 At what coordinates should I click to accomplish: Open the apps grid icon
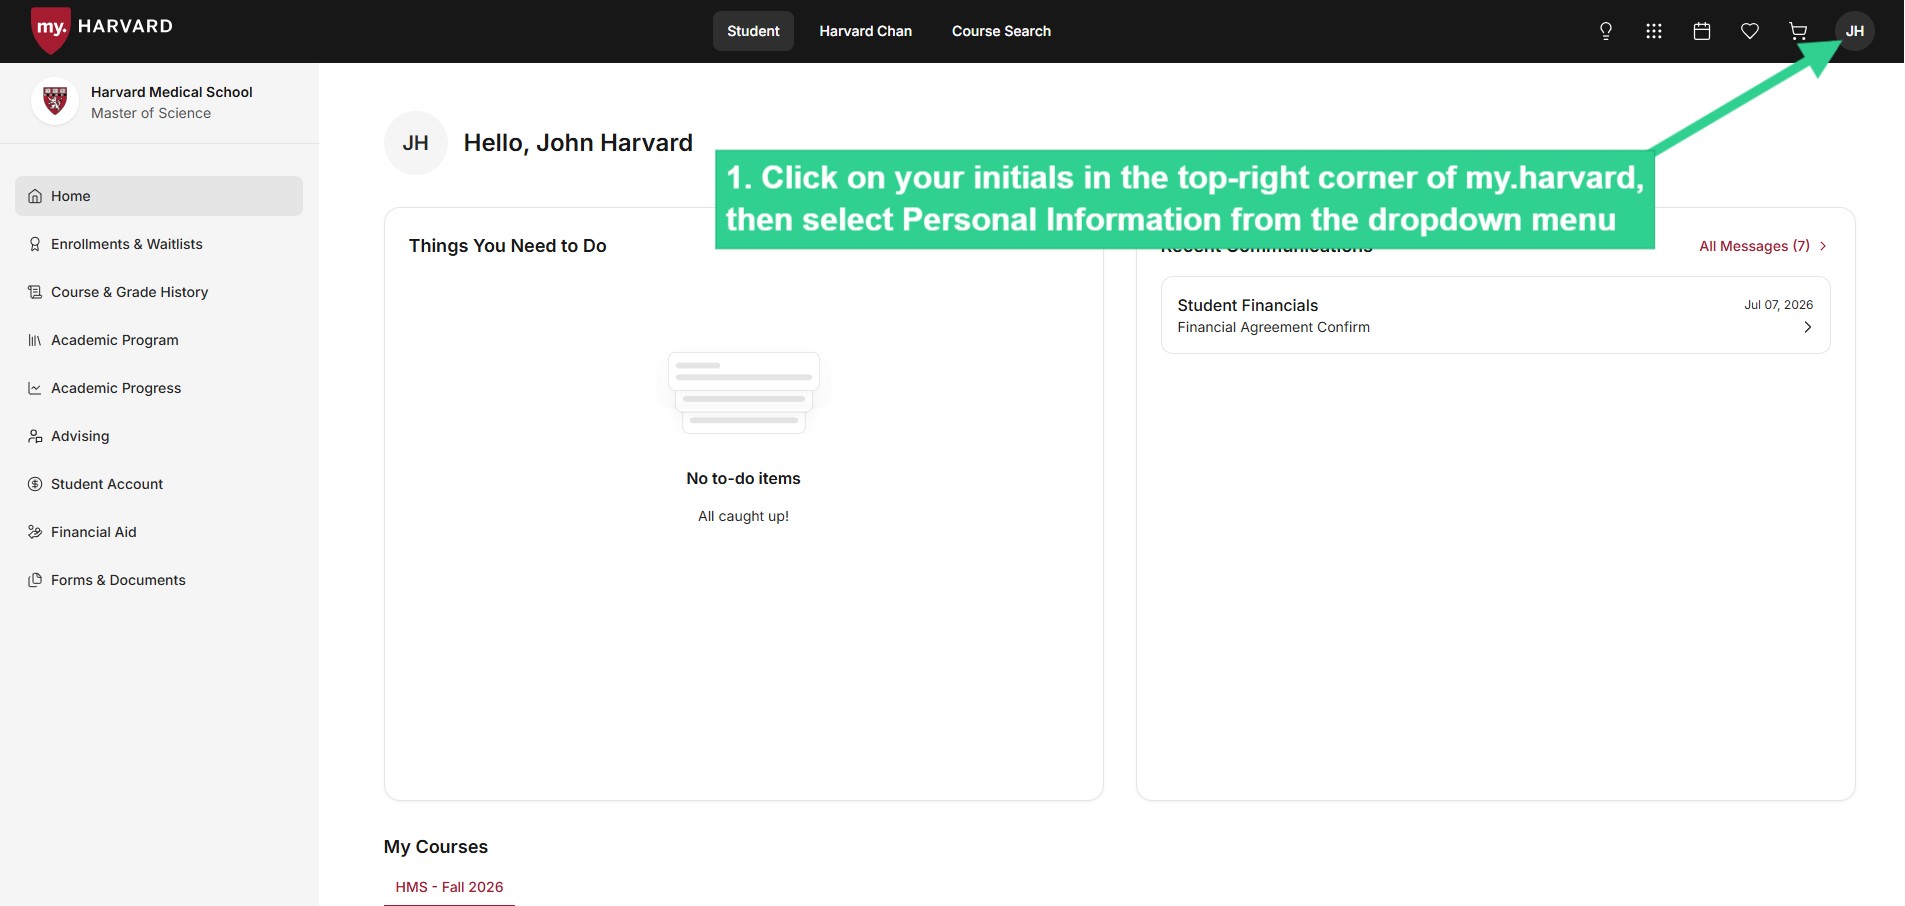coord(1654,31)
